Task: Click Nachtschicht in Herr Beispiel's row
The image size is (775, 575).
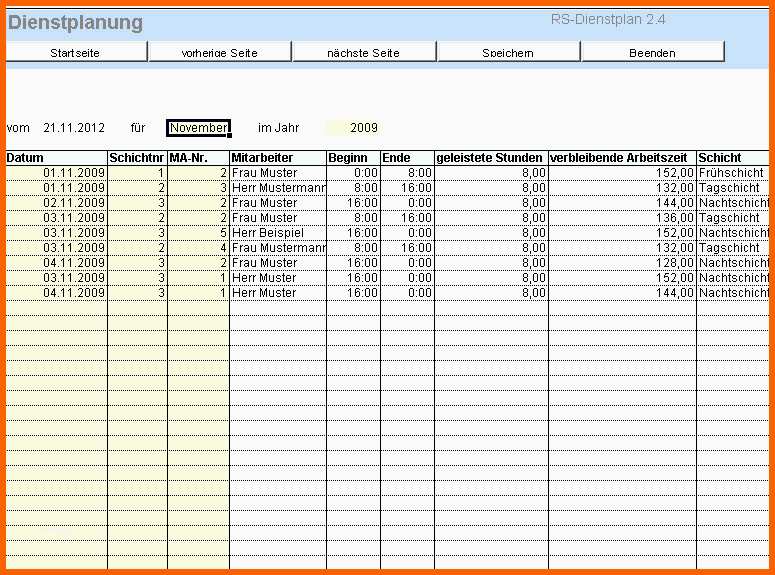Action: click(732, 233)
